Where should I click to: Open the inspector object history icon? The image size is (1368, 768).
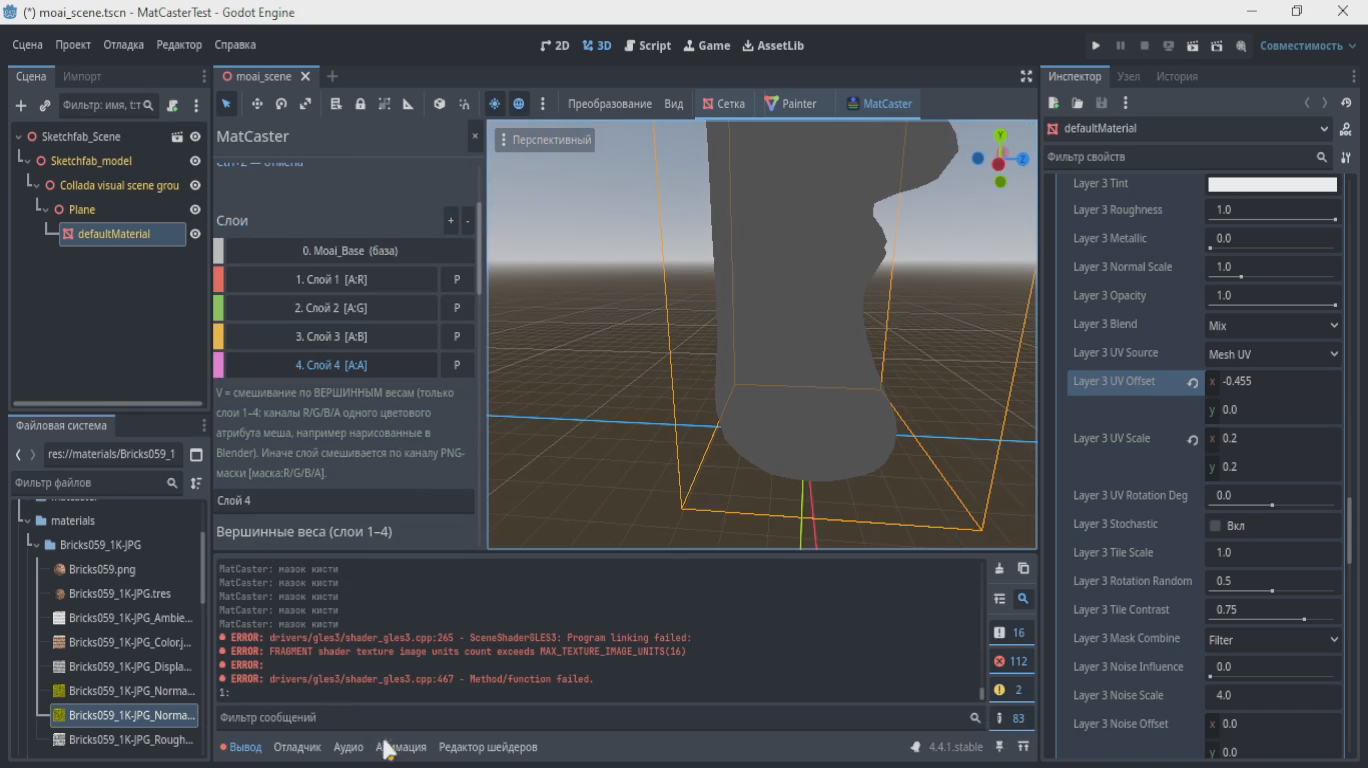coord(1346,103)
